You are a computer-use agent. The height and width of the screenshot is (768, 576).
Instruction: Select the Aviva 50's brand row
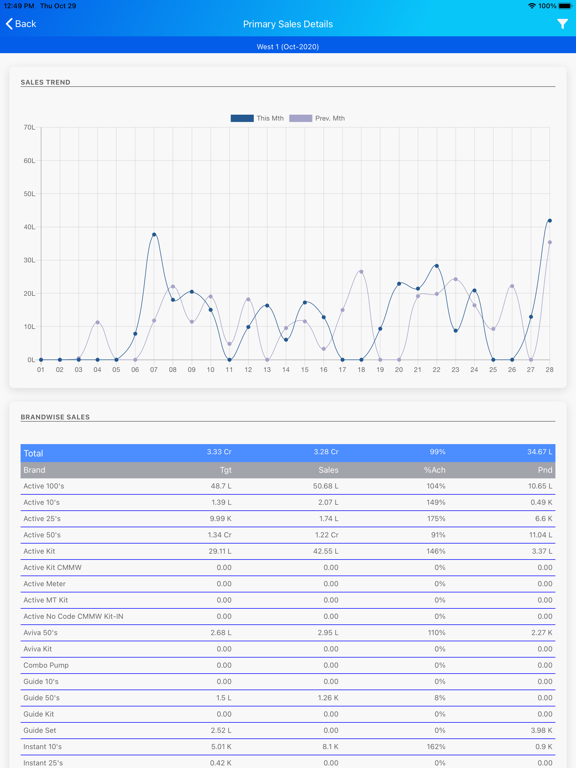coord(288,632)
